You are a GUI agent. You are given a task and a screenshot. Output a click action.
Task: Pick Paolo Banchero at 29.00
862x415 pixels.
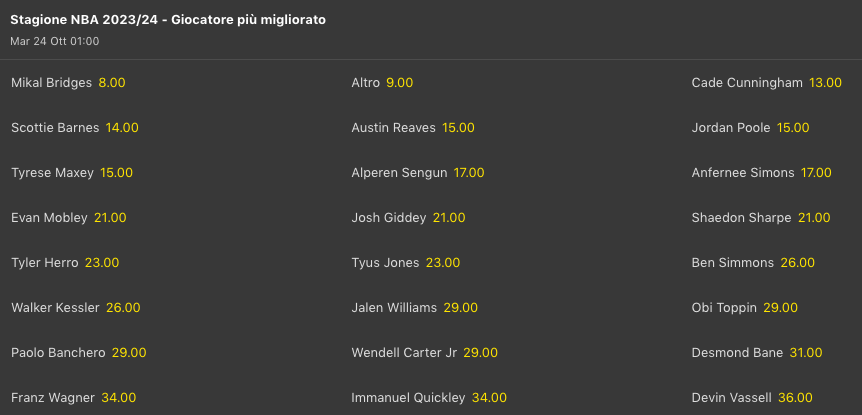tap(129, 353)
